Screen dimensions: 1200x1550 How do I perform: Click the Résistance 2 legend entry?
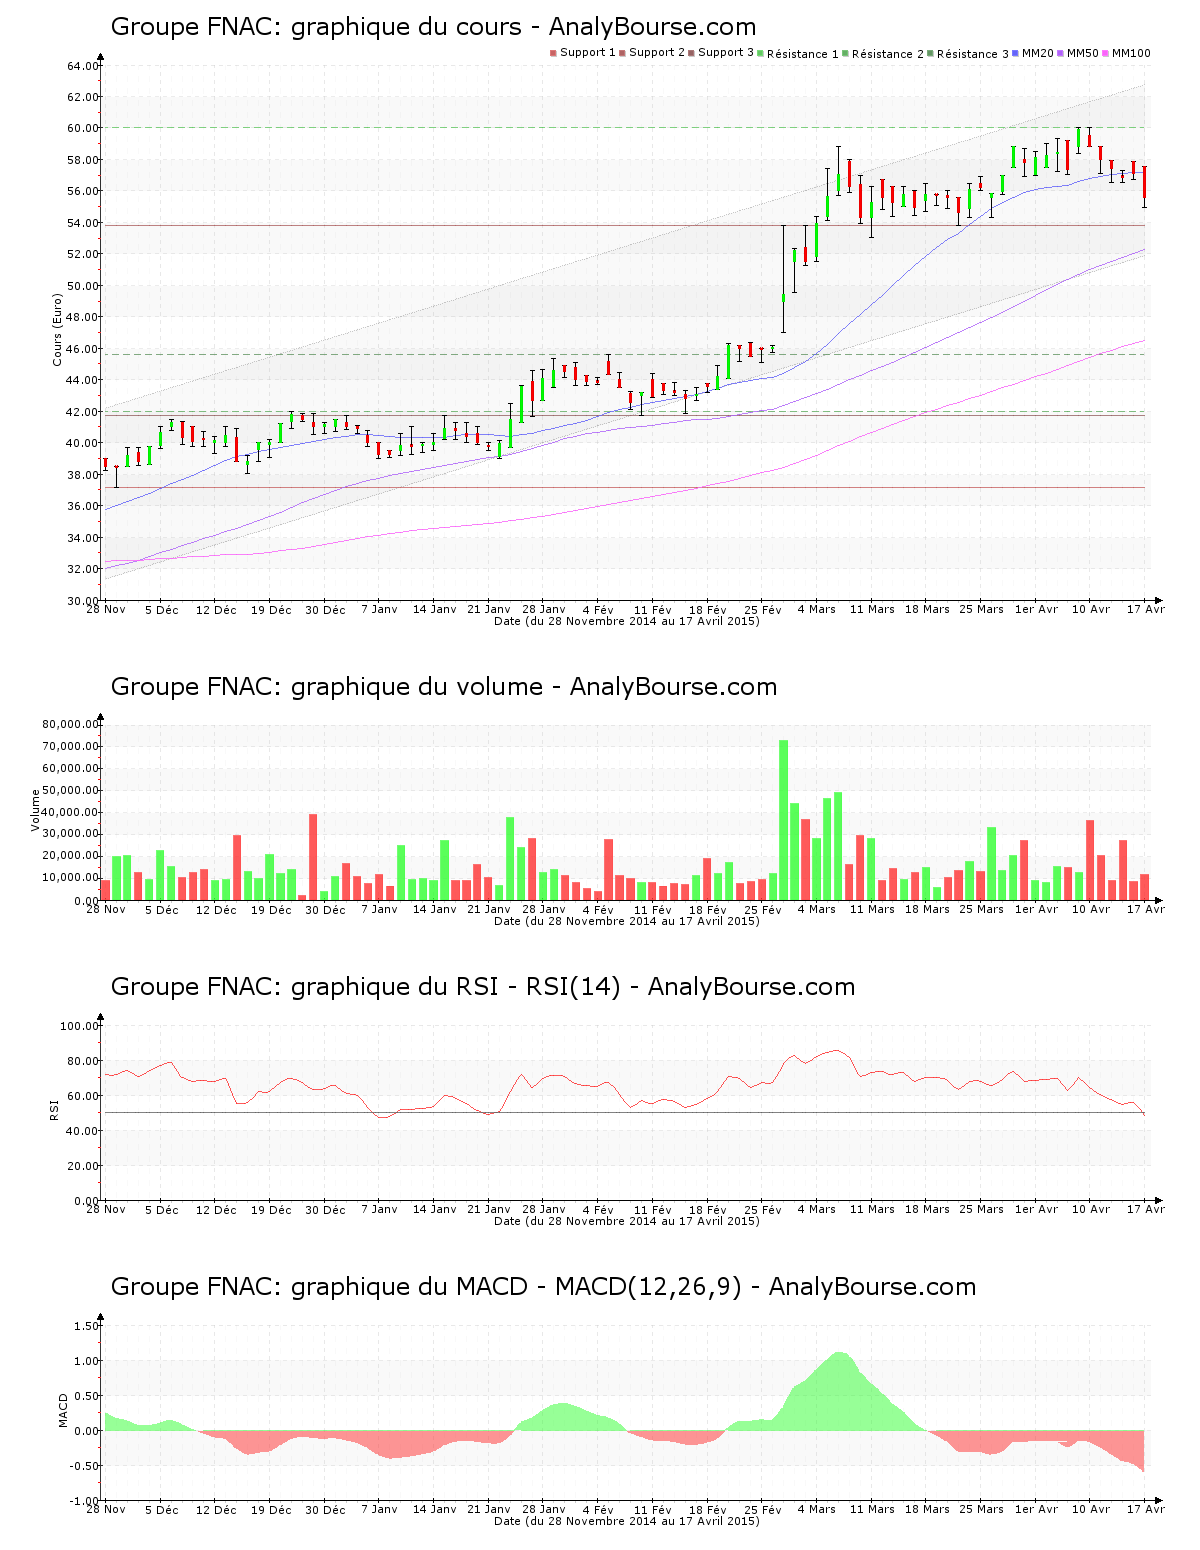(883, 53)
